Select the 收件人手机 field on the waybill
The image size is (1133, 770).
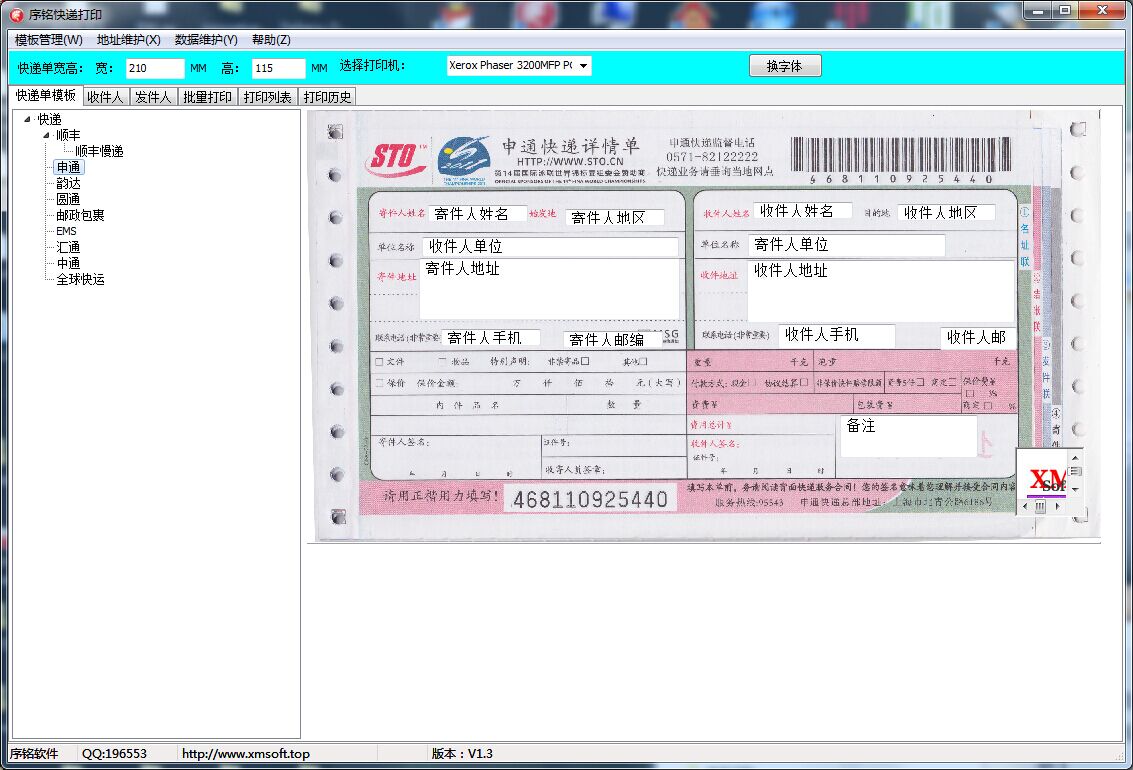point(837,334)
